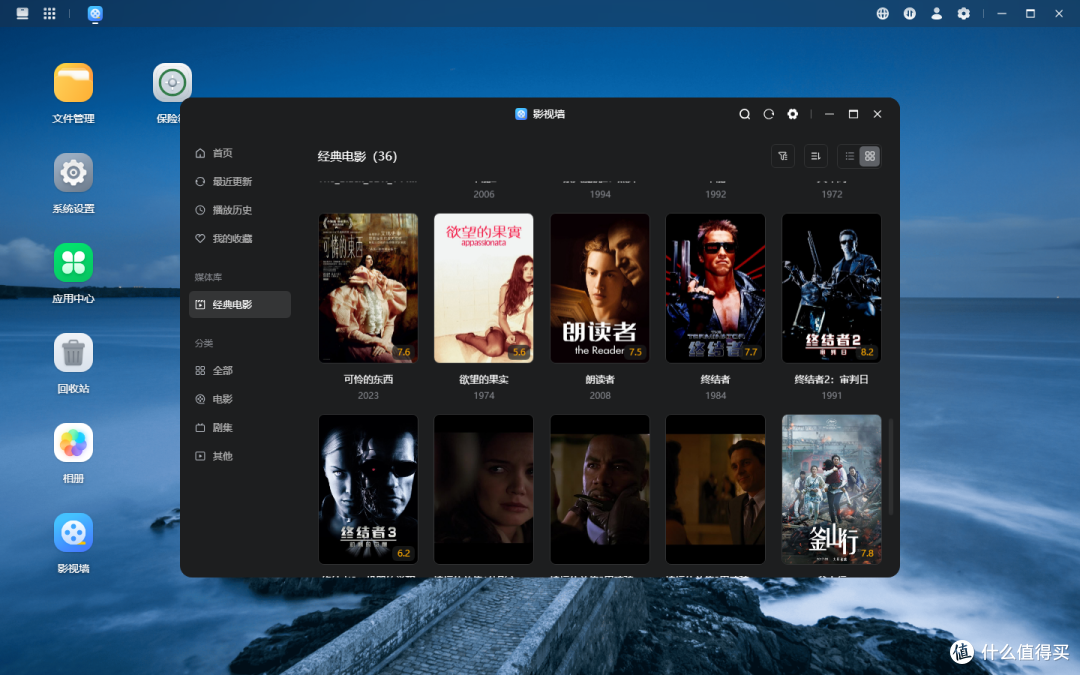This screenshot has width=1080, height=675.
Task: Click the 影视墙 running-app icon in top bar
Action: coord(95,14)
